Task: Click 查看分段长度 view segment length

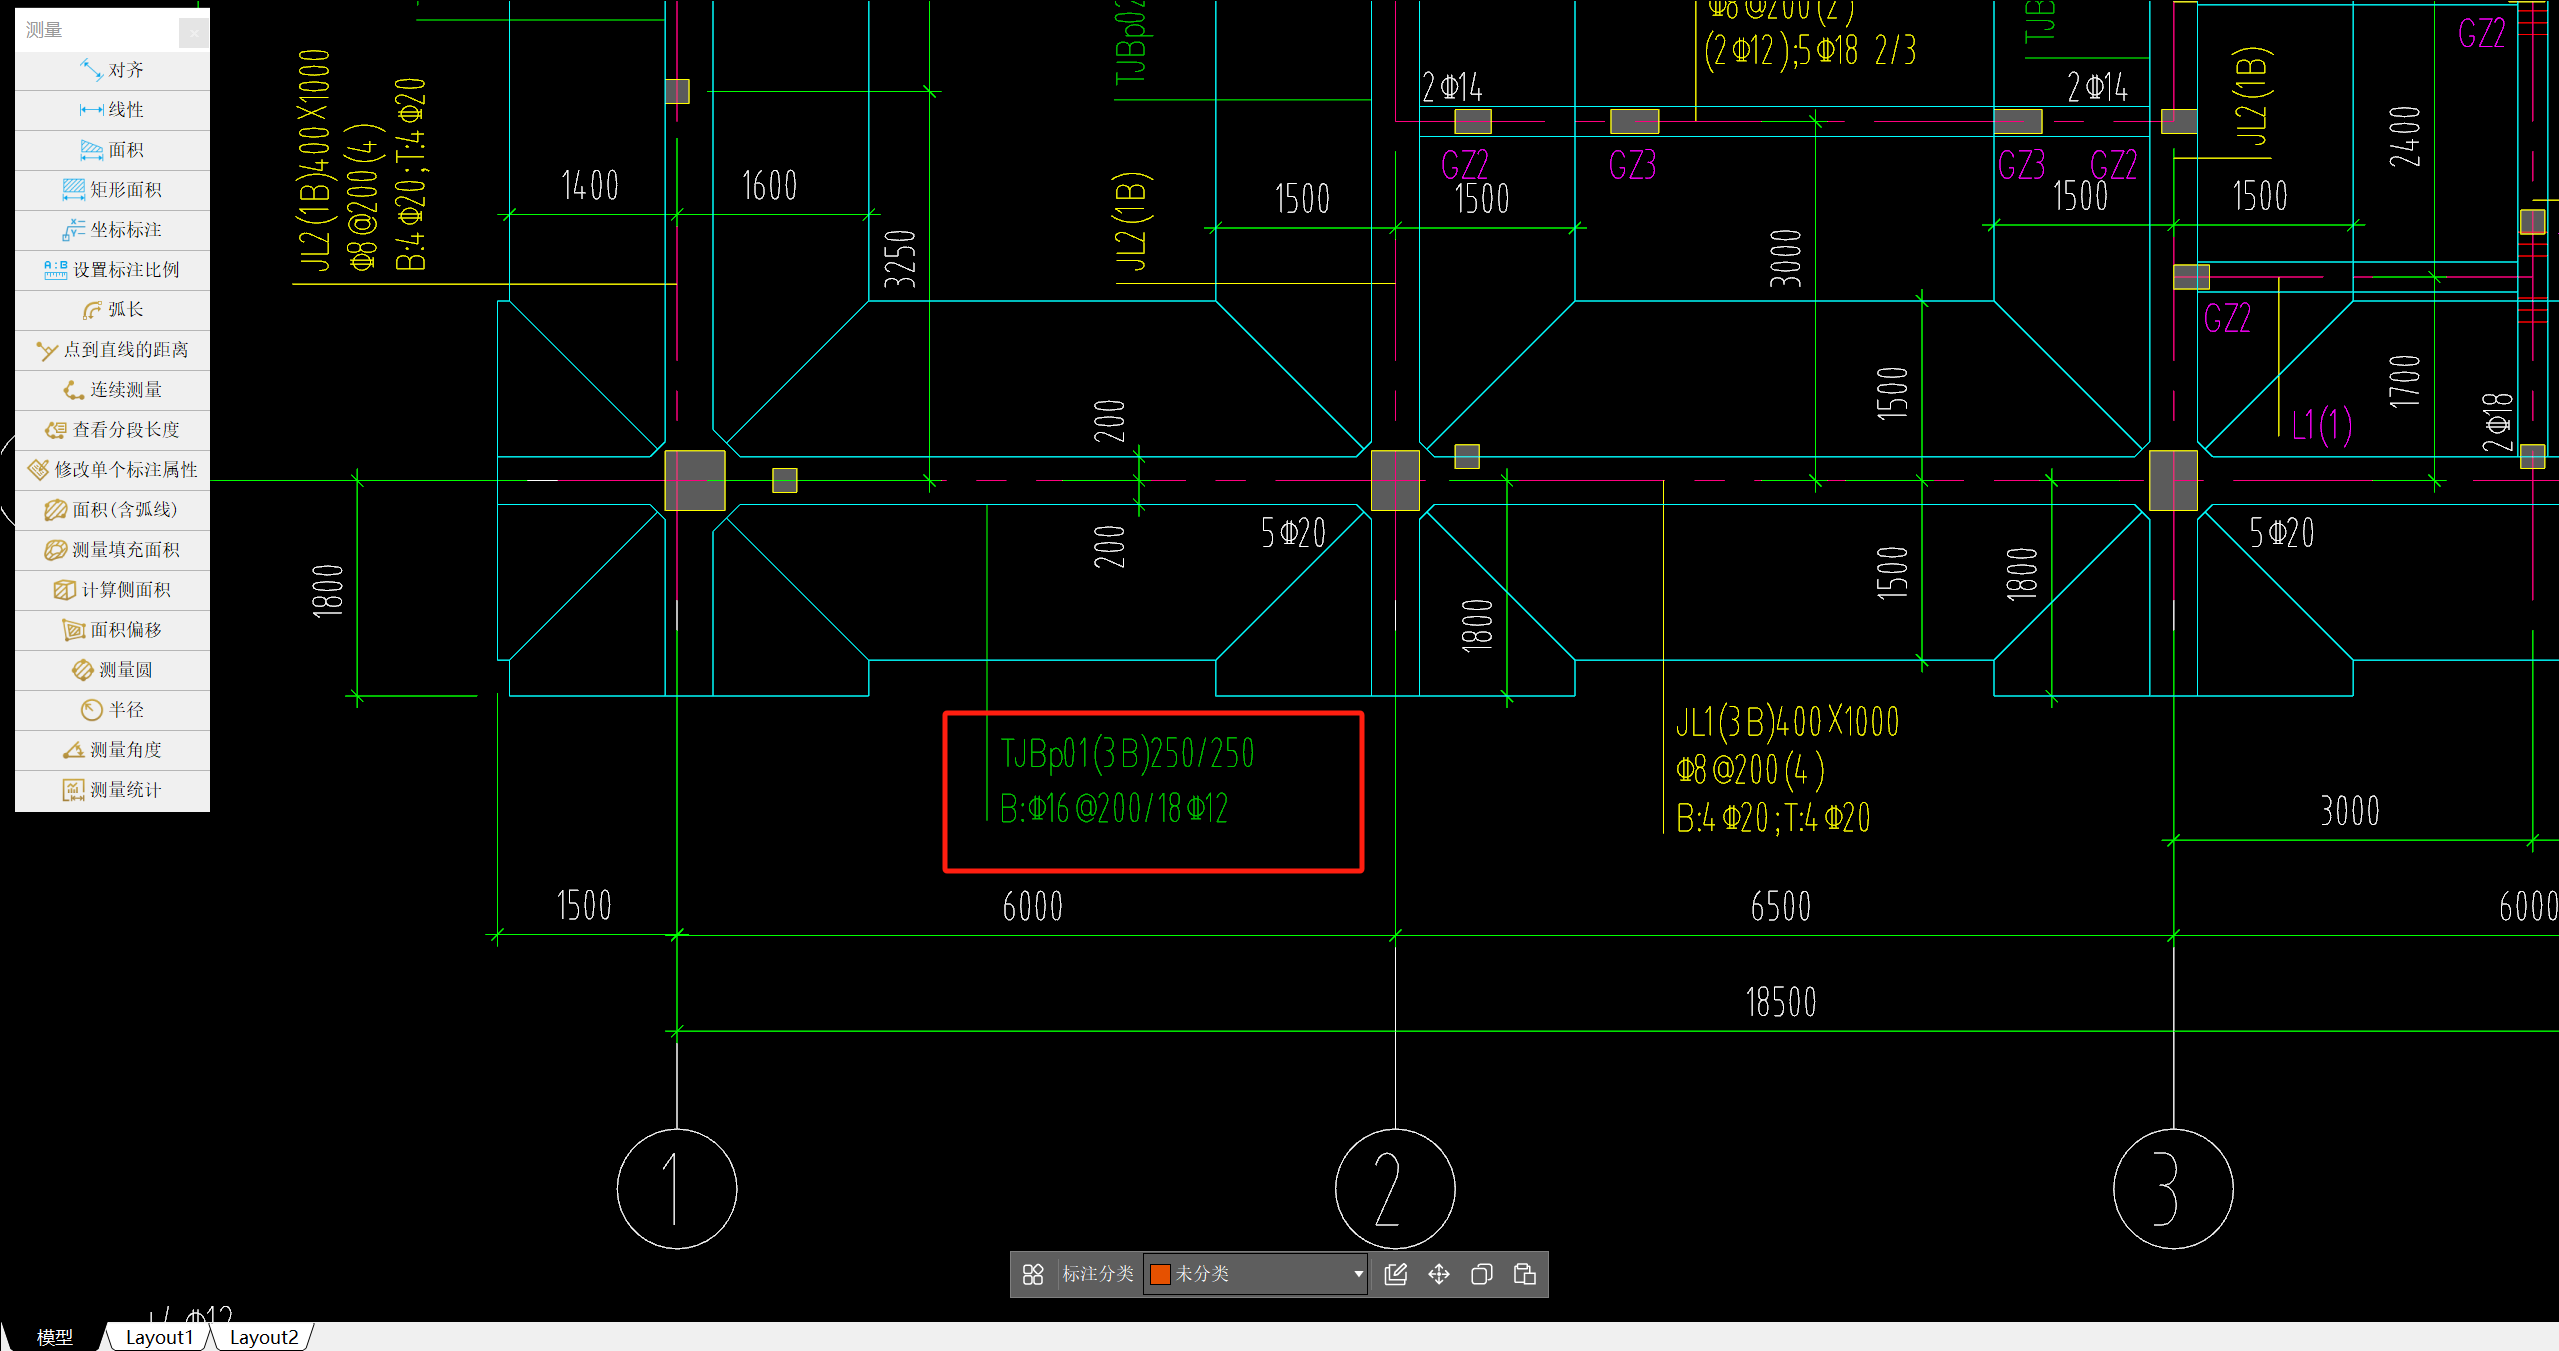Action: coord(112,430)
